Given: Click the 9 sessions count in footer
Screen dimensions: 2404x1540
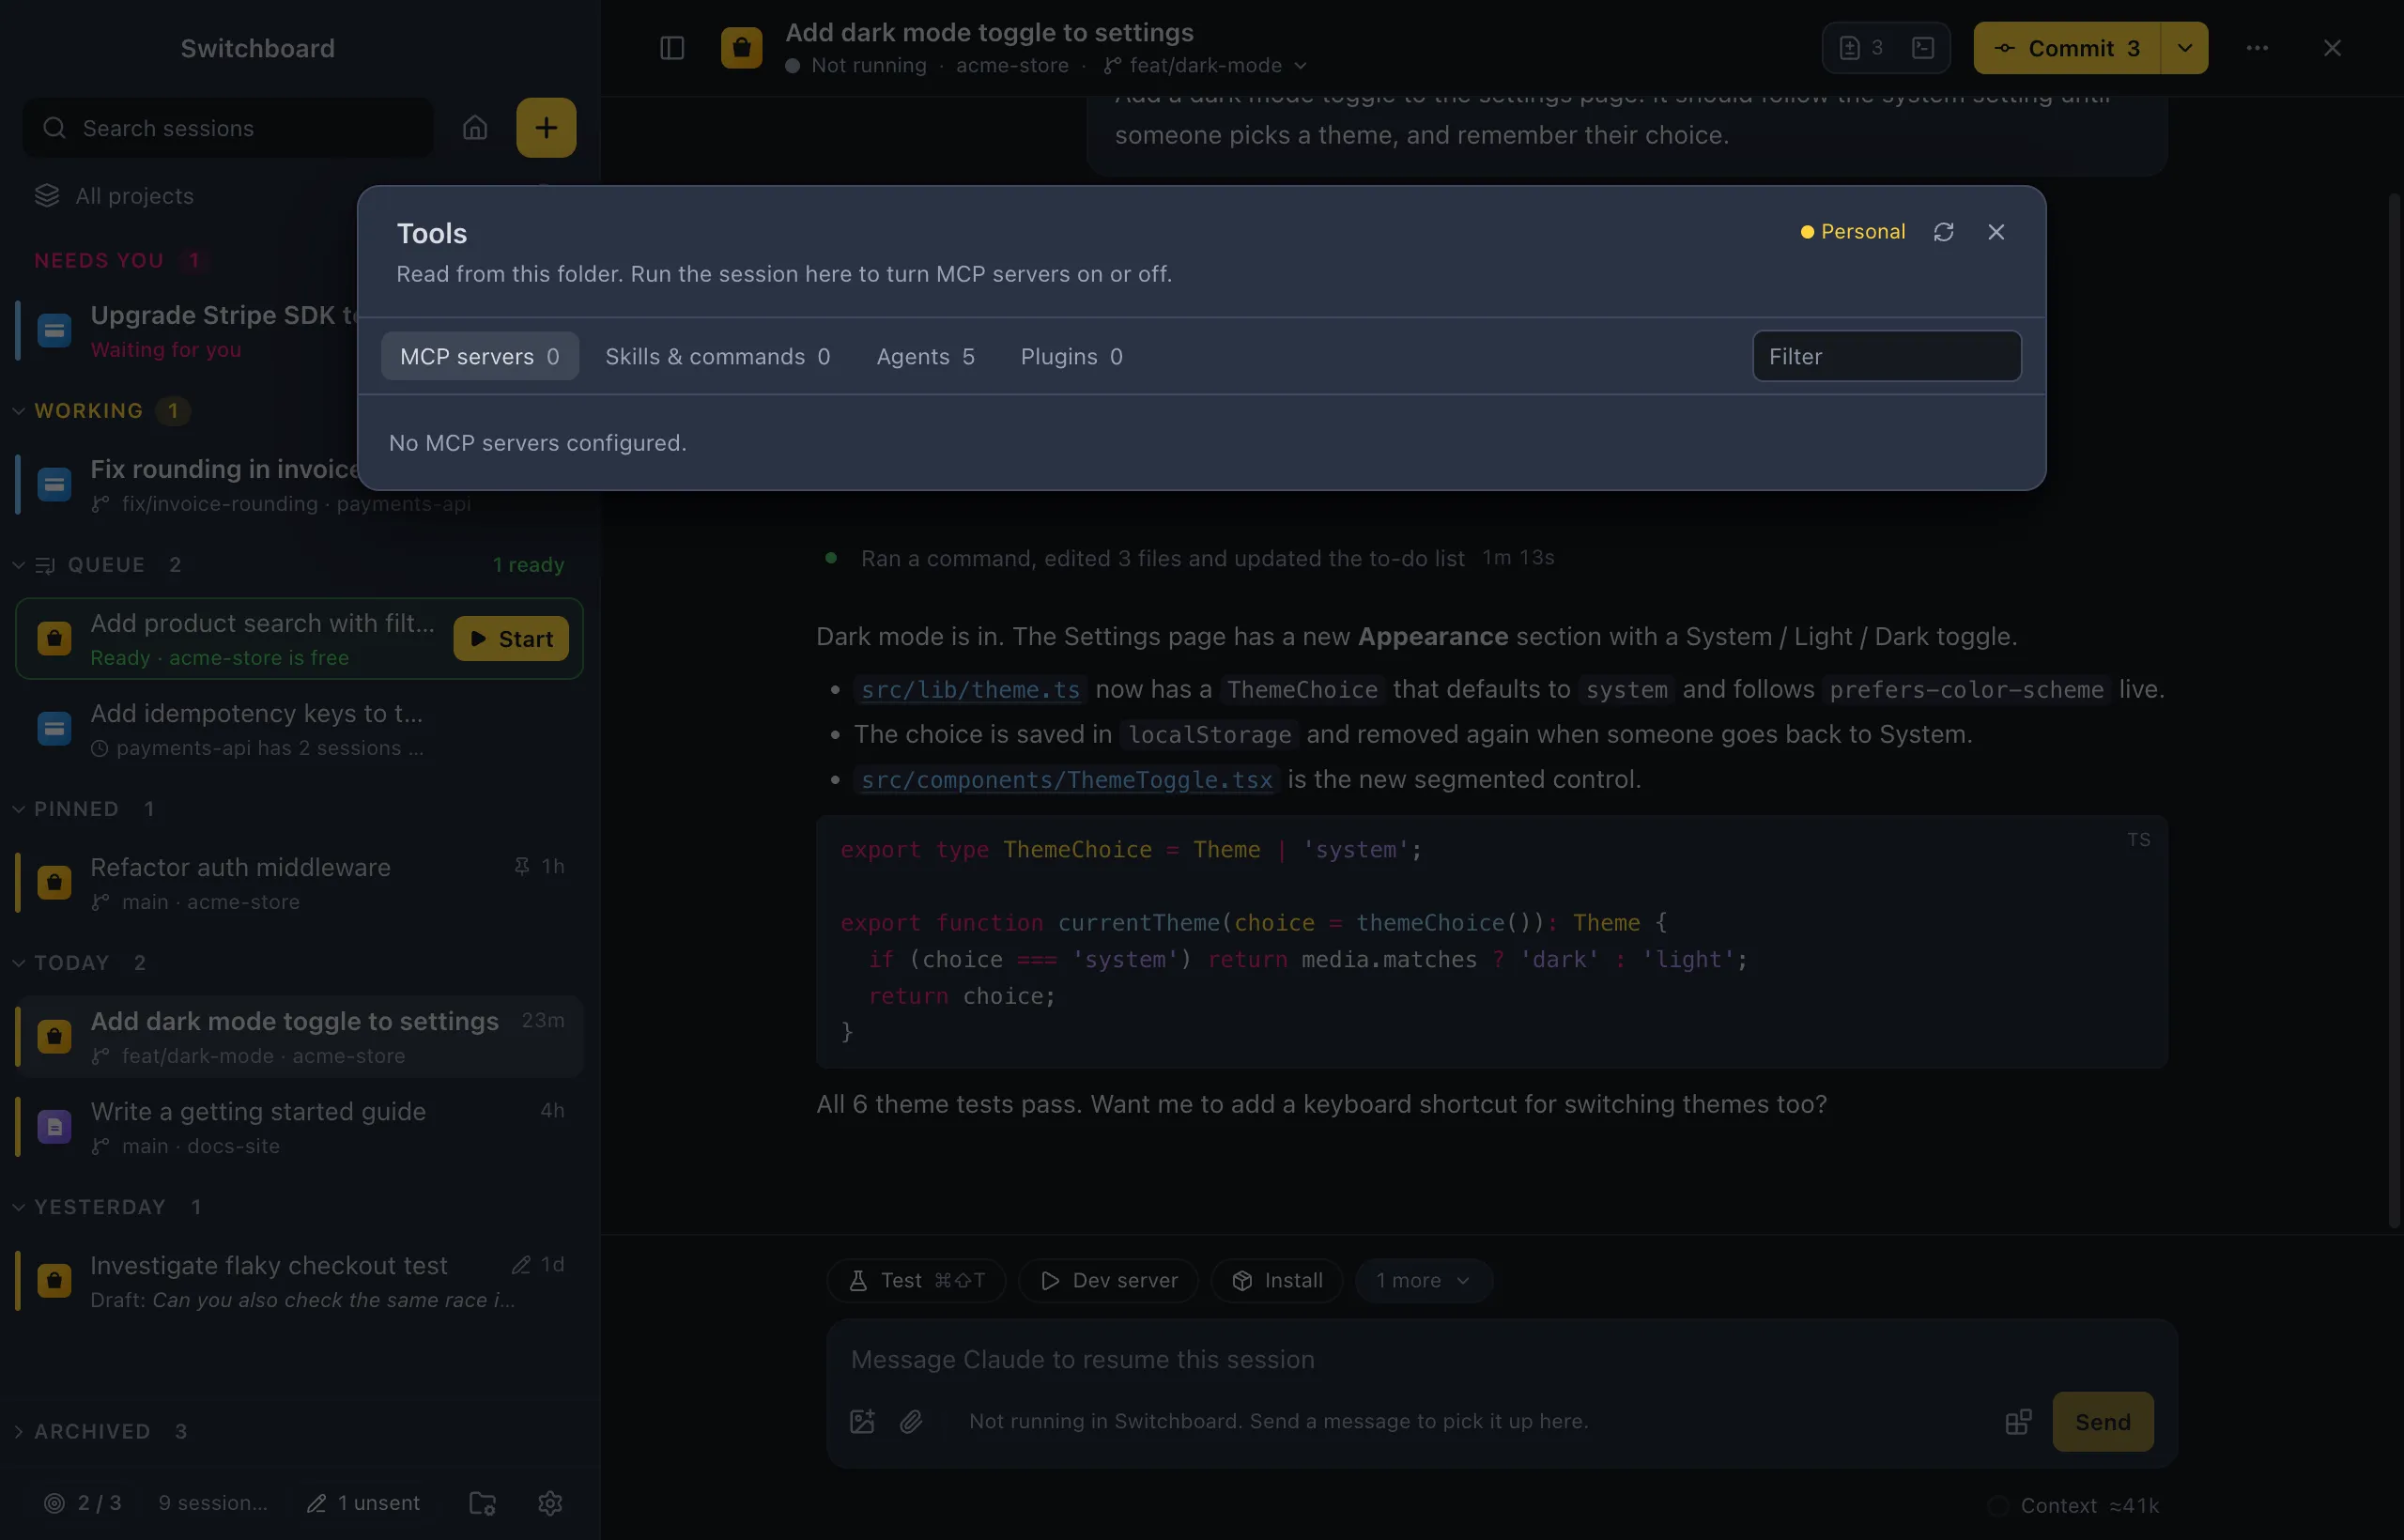Looking at the screenshot, I should point(213,1503).
